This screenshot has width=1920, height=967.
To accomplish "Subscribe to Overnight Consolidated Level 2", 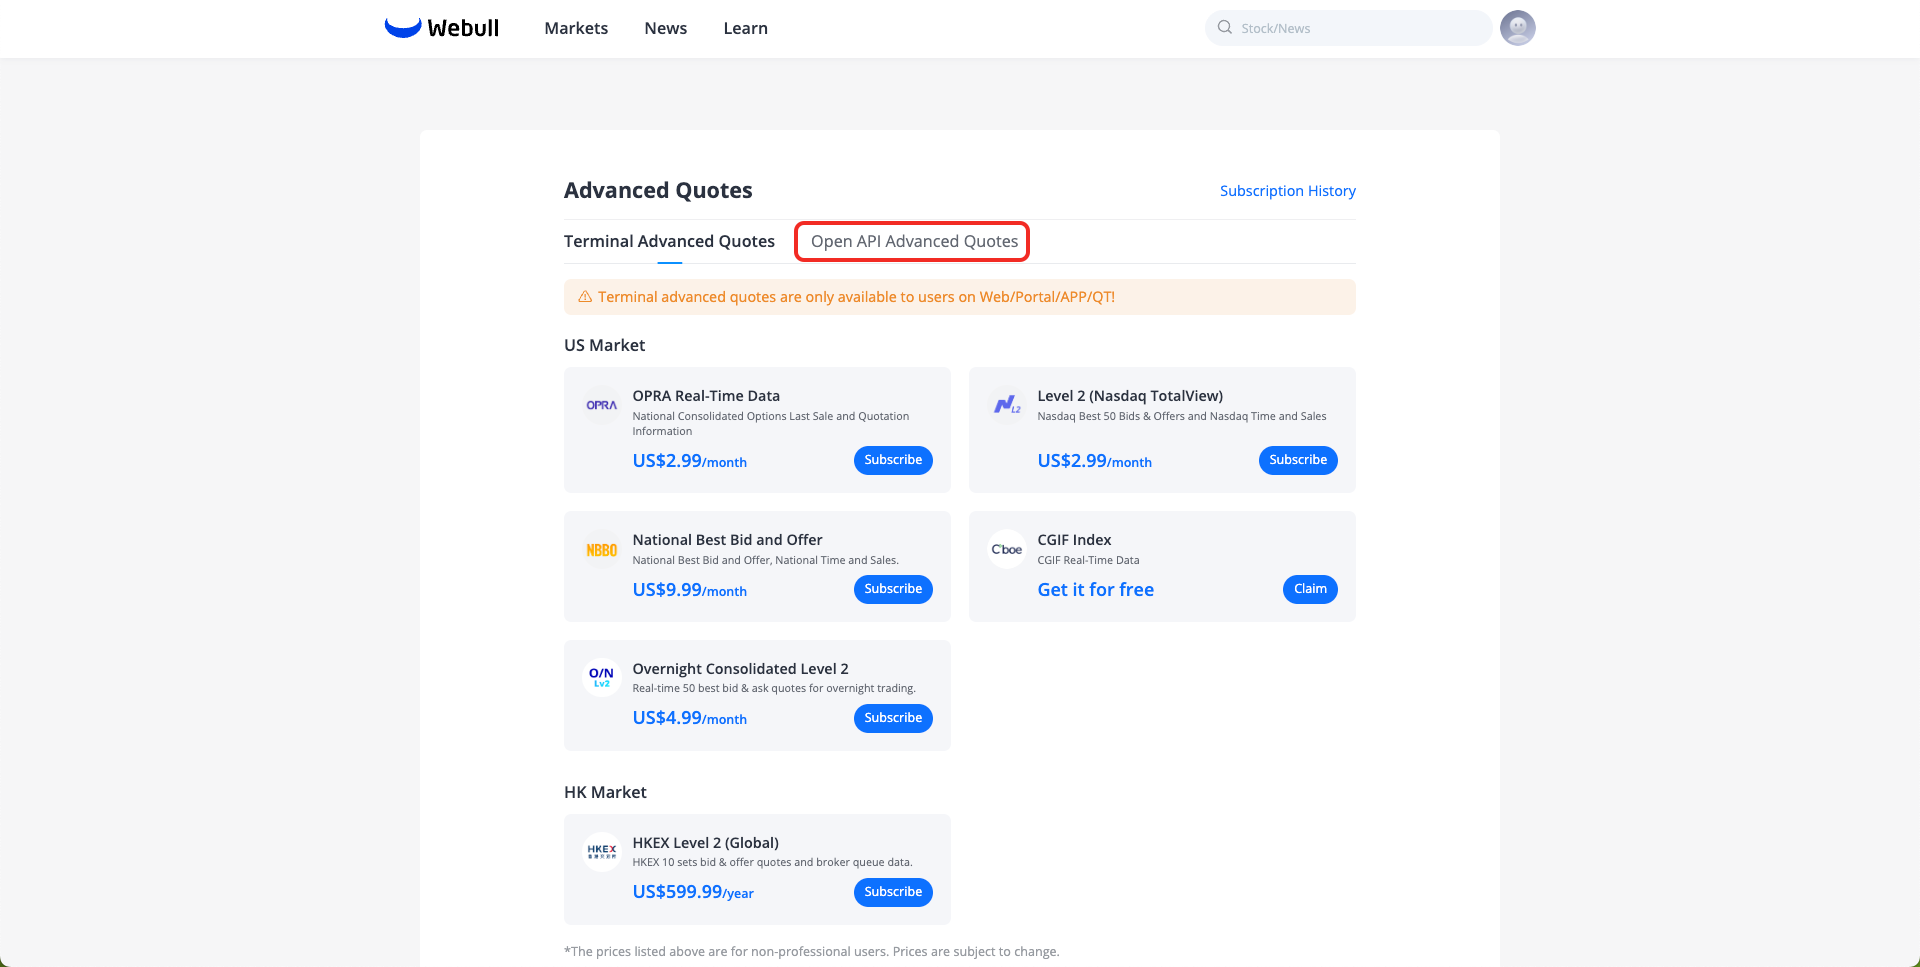I will 893,718.
